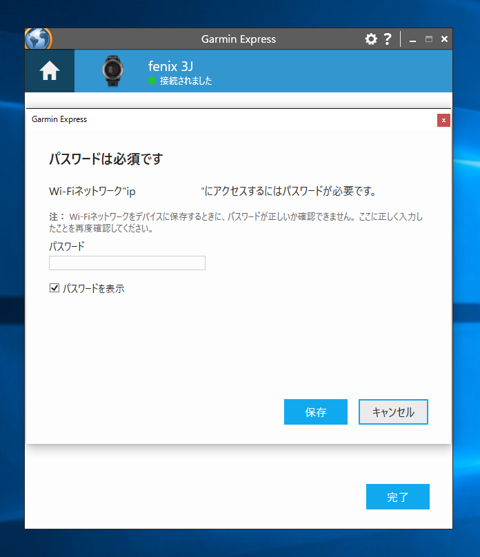Save the password with 保存 button
The image size is (480, 557).
point(315,412)
